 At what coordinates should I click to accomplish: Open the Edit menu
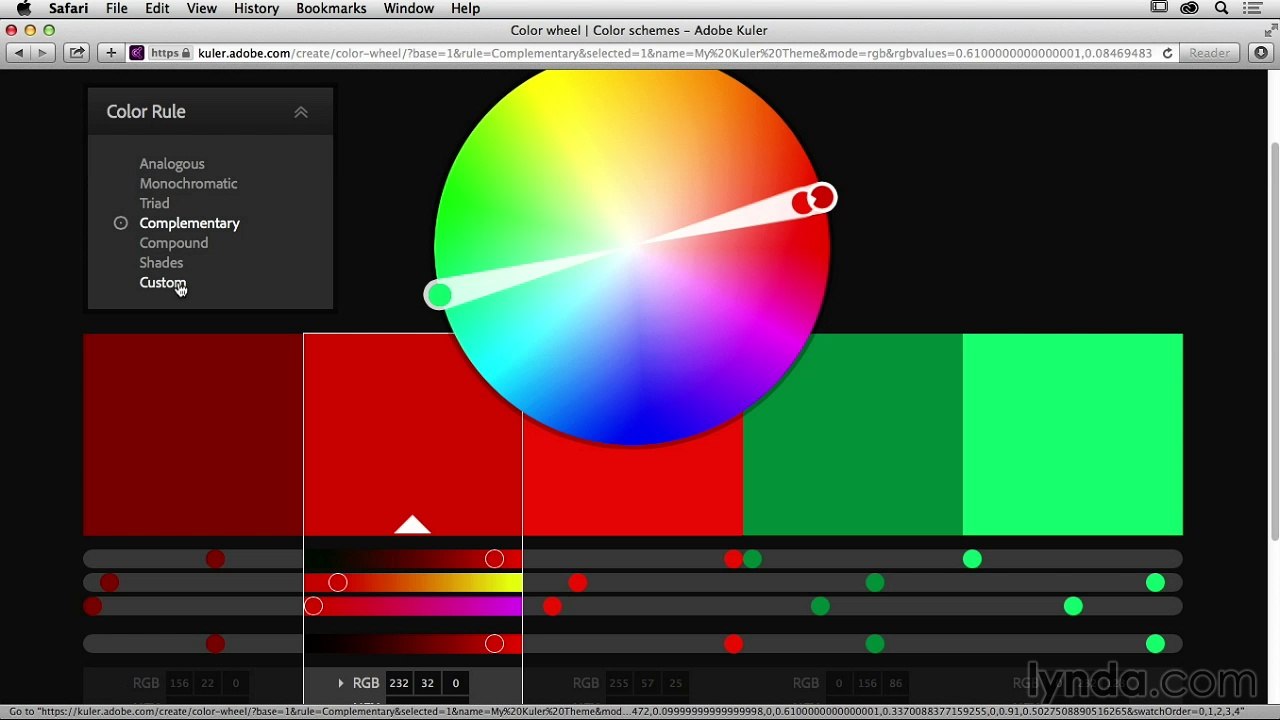157,8
